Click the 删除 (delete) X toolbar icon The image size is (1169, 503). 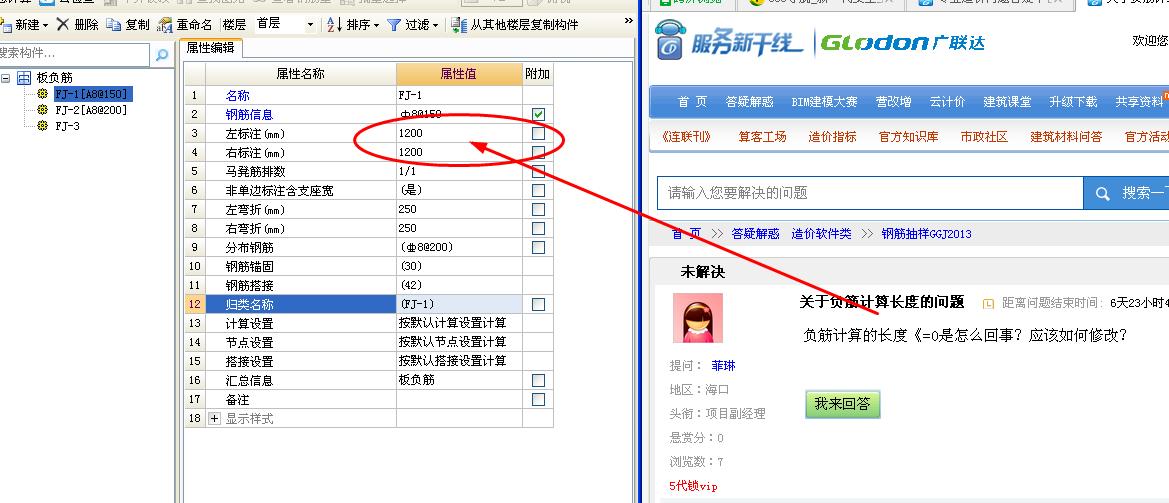coord(63,25)
